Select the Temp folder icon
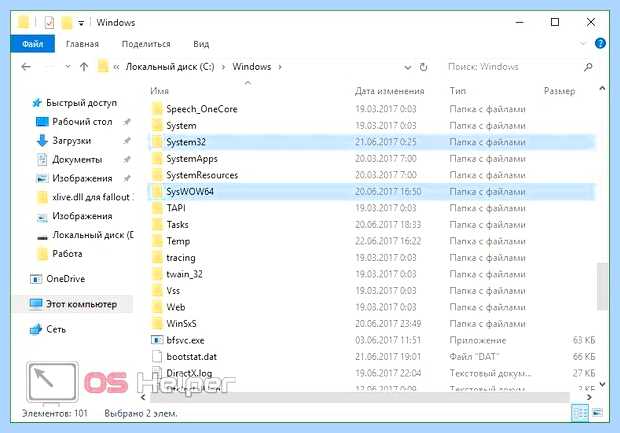This screenshot has height=433, width=620. 157,241
